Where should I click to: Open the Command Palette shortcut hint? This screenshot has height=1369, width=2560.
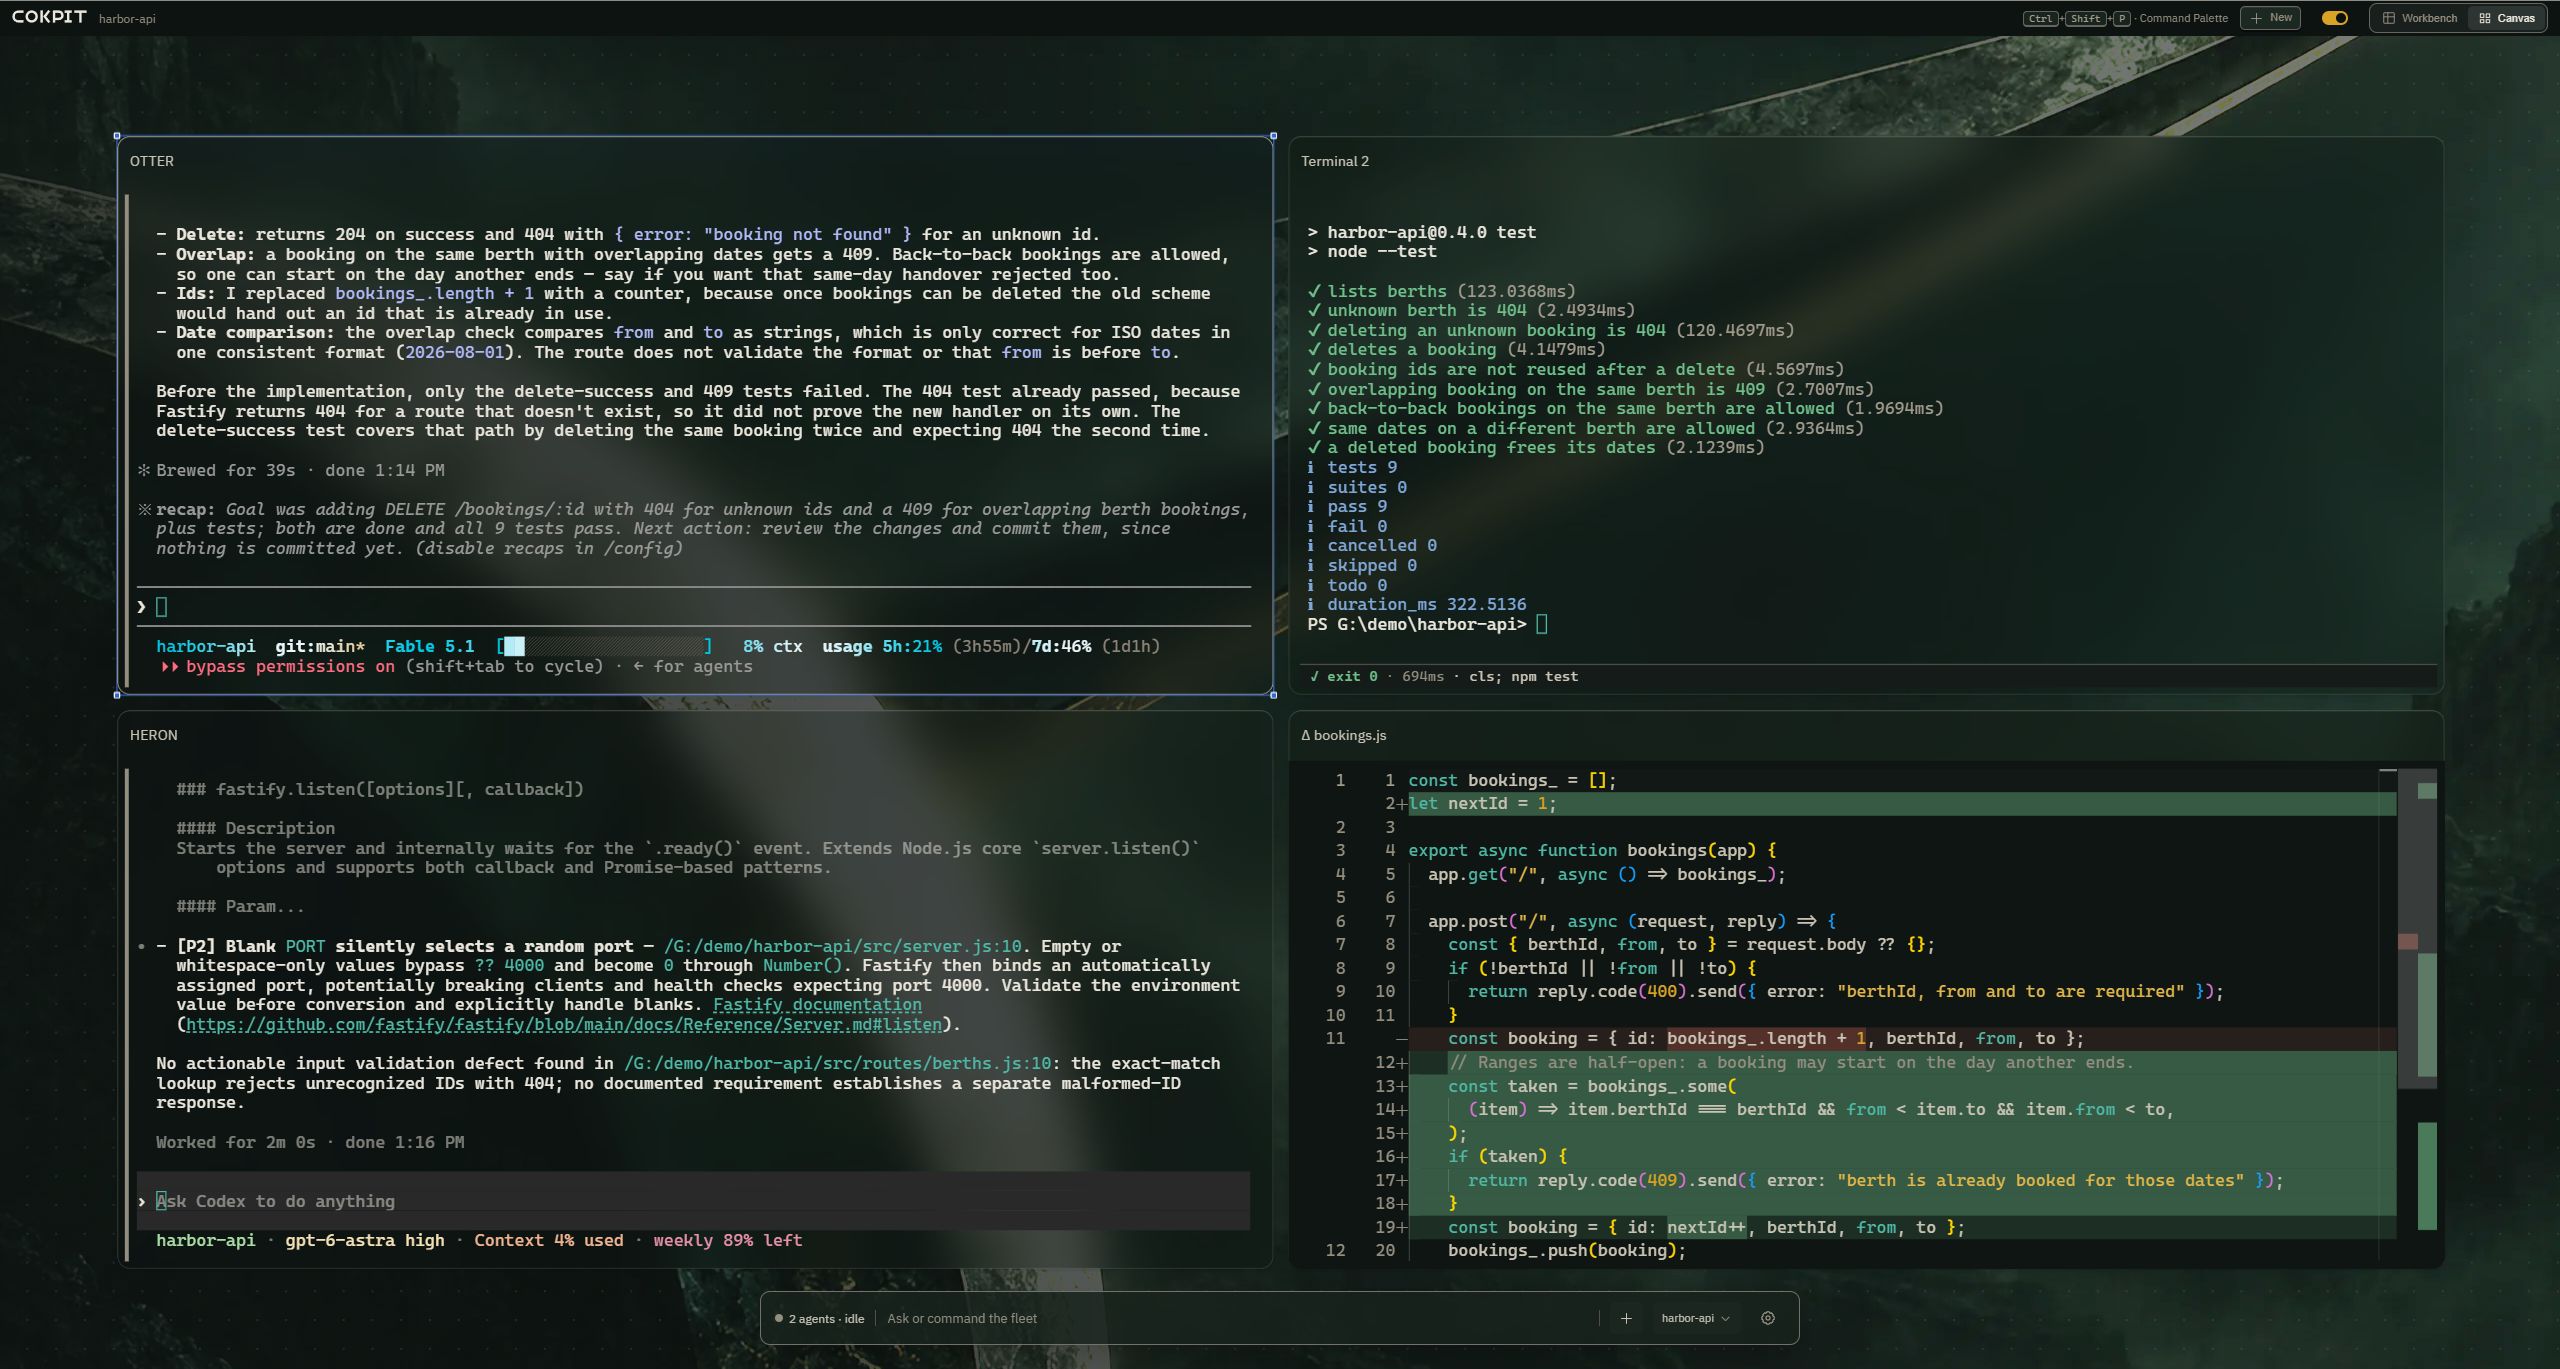[2126, 18]
